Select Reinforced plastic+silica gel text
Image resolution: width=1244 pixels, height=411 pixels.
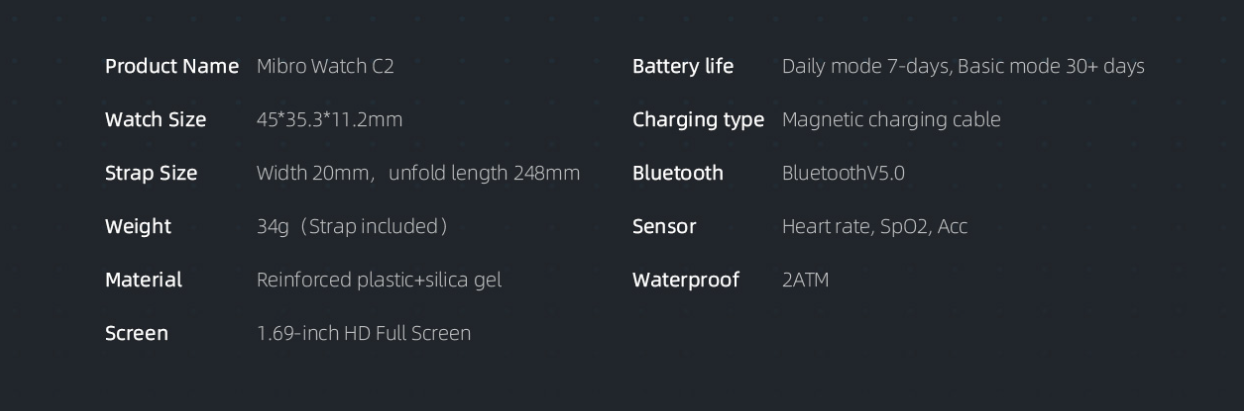tap(379, 280)
